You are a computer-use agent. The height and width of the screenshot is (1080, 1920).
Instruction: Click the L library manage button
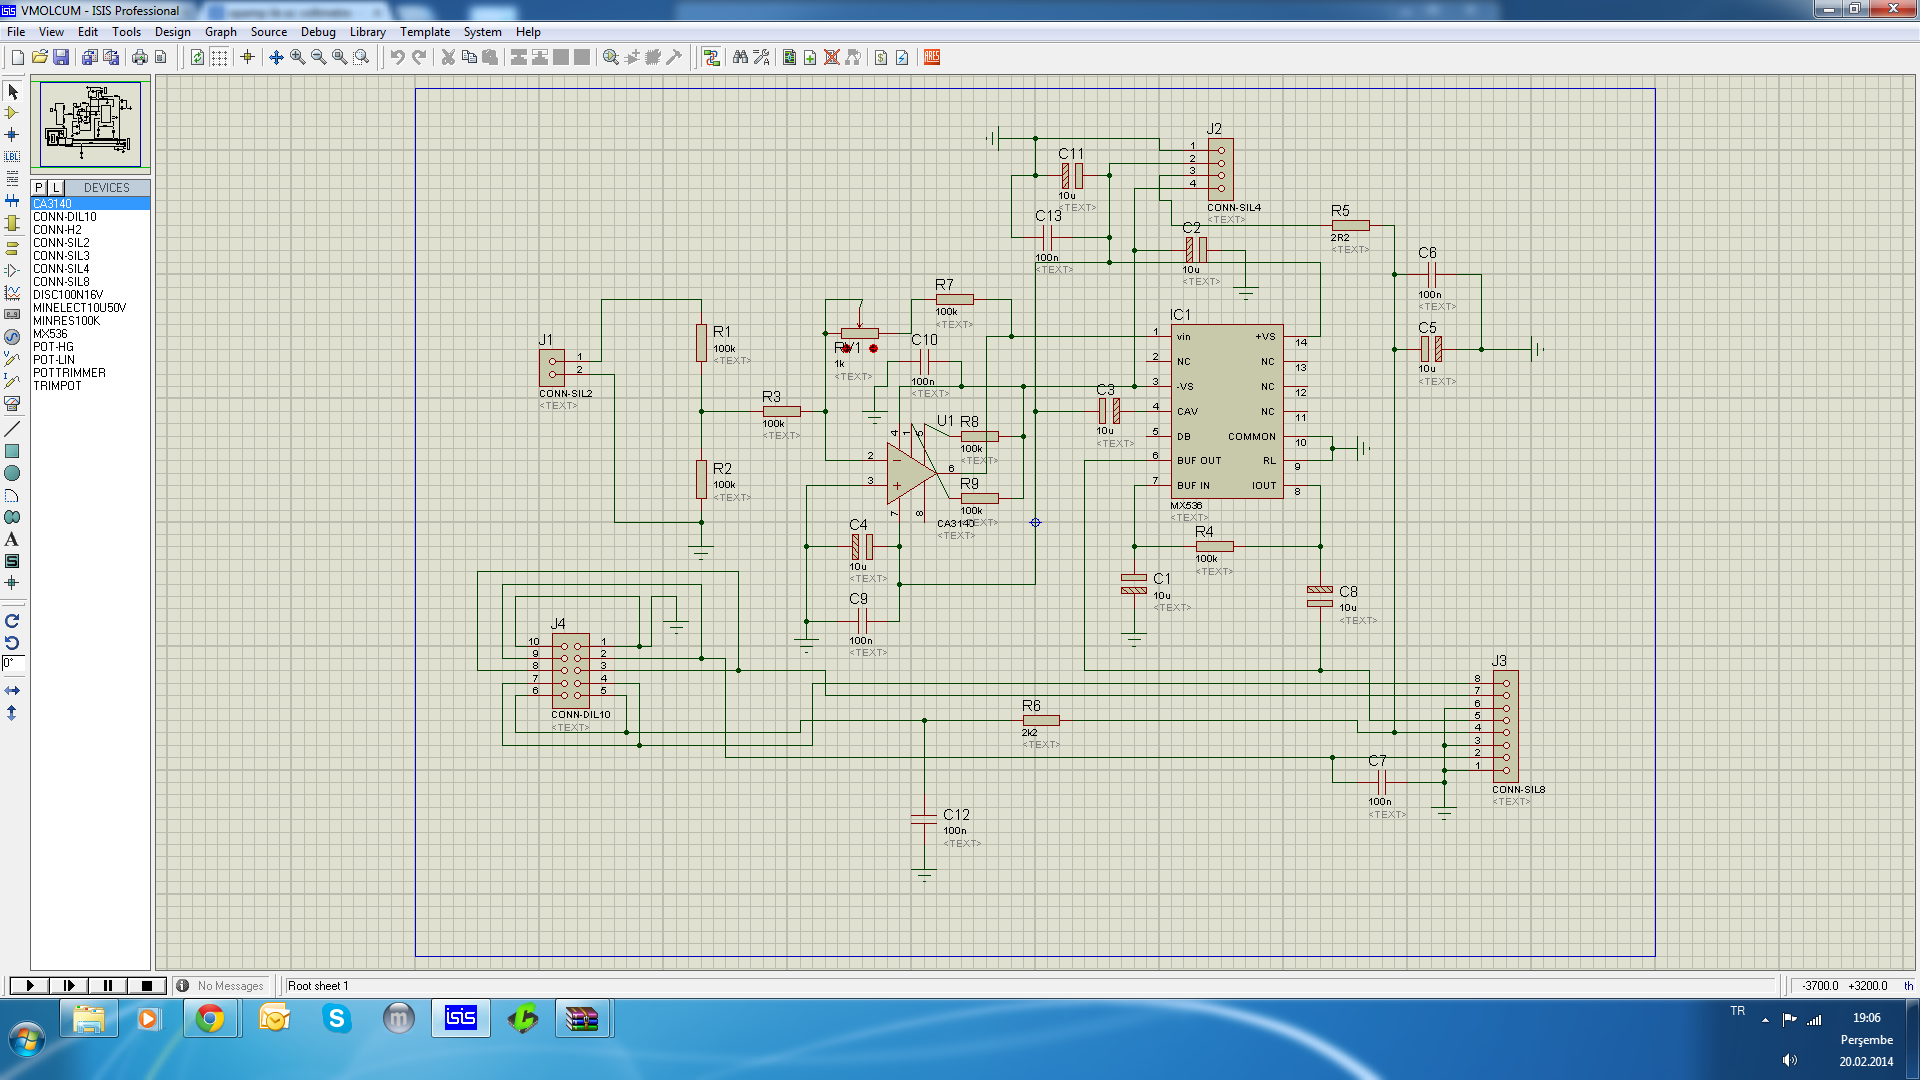tap(56, 187)
